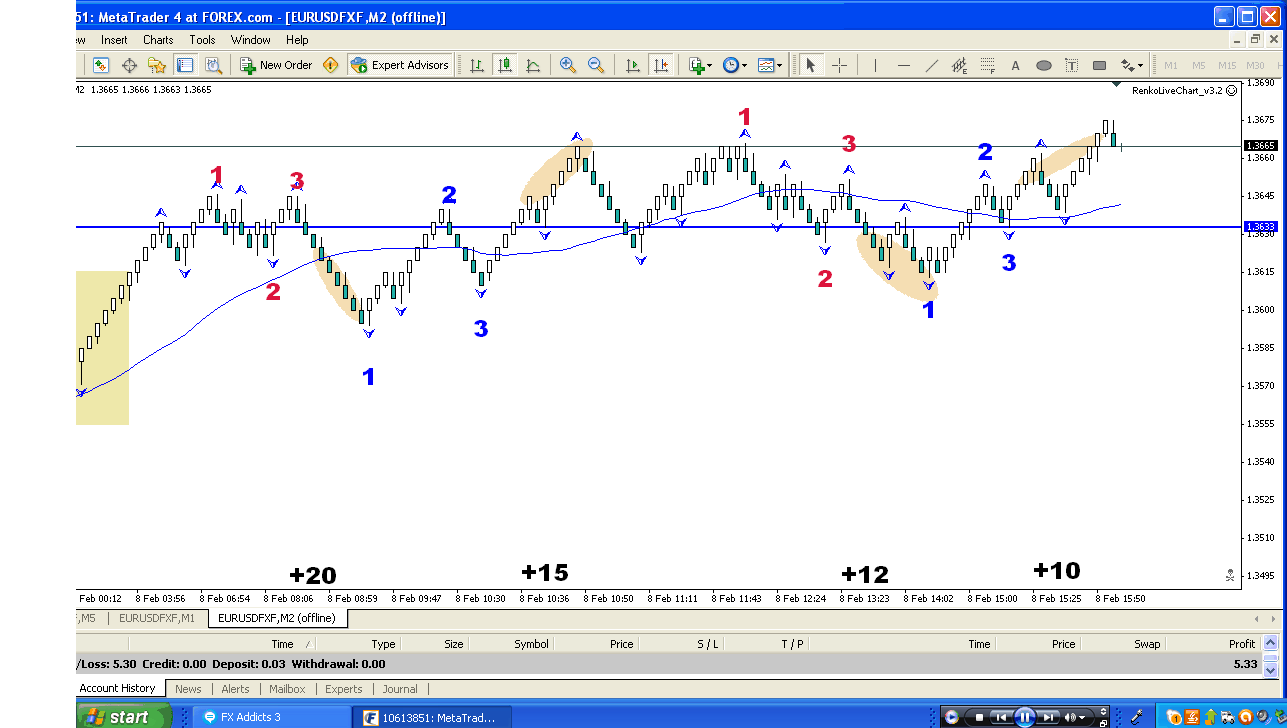The height and width of the screenshot is (728, 1287).
Task: Switch to Bar Chart display
Action: click(x=477, y=65)
